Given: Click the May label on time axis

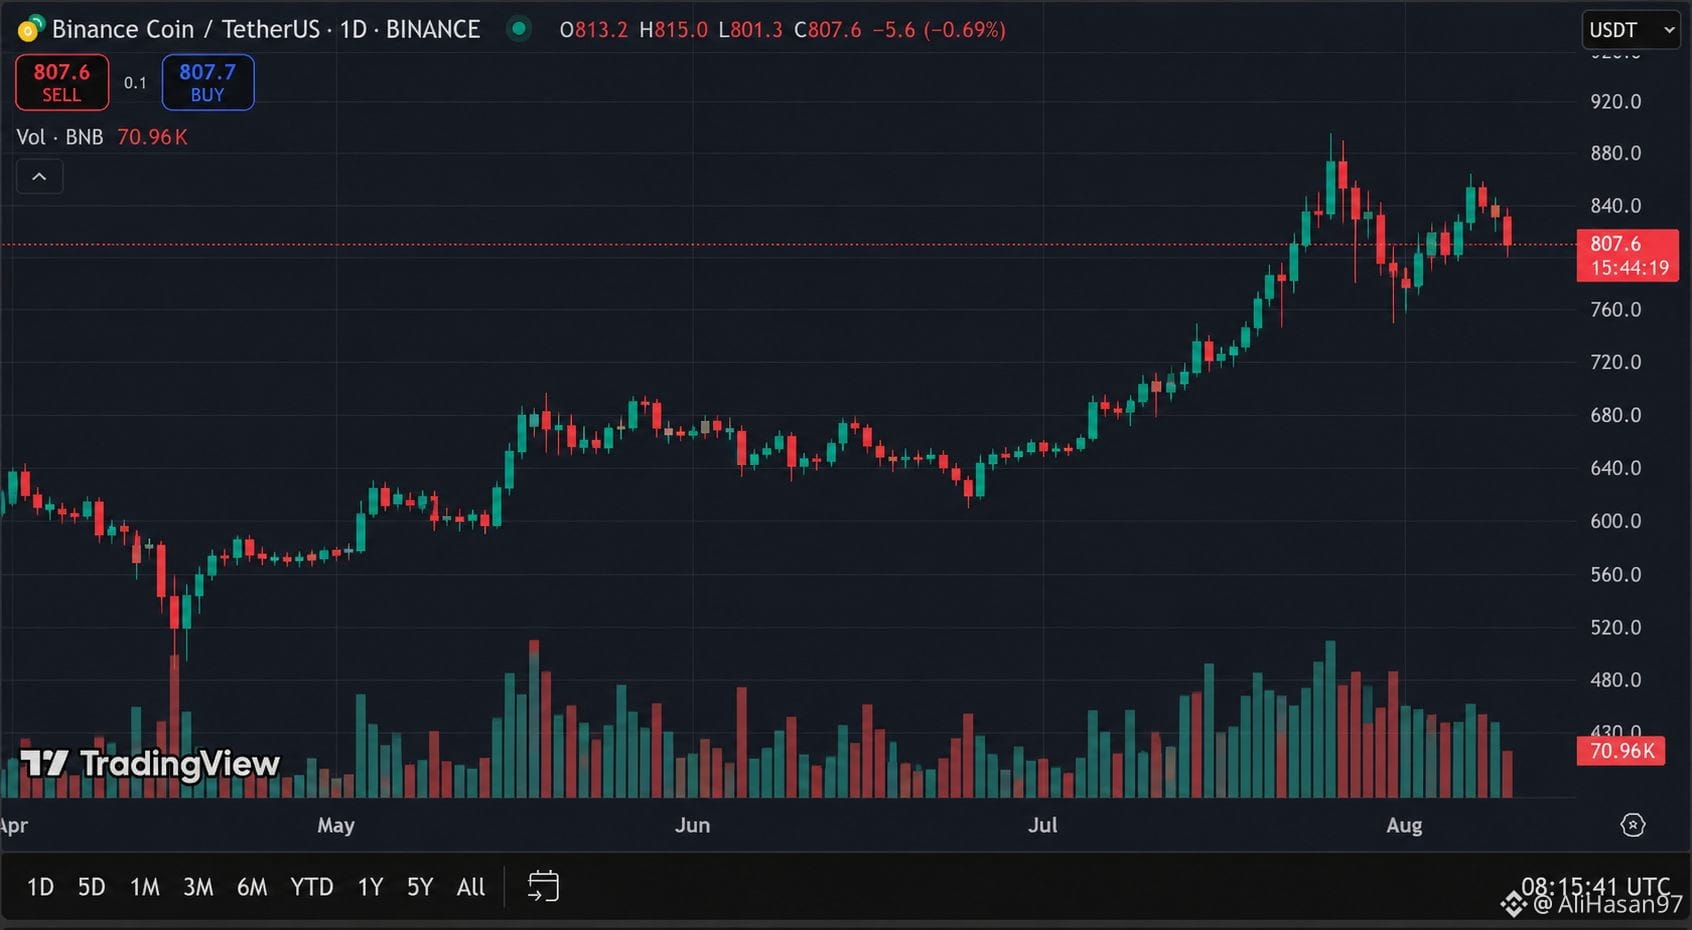Looking at the screenshot, I should [x=336, y=825].
